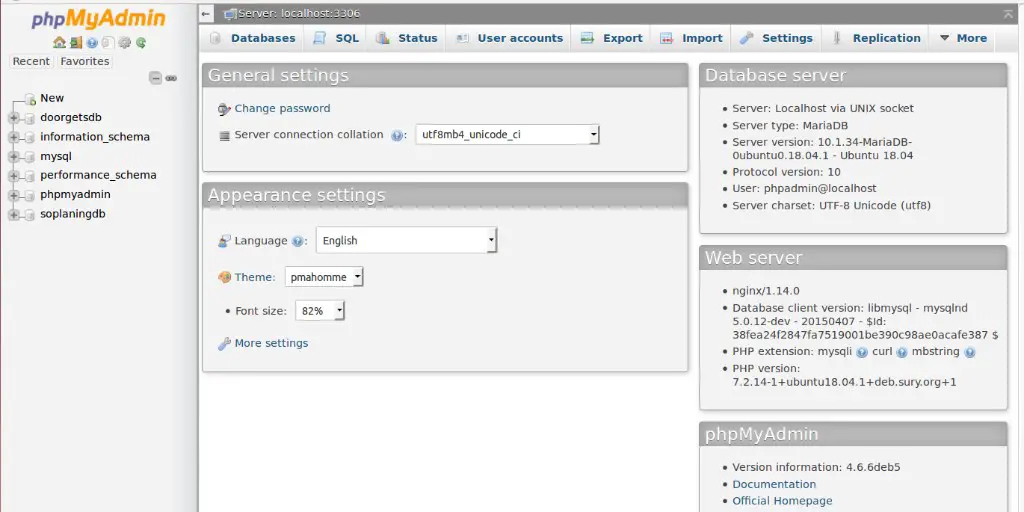Viewport: 1024px width, 512px height.
Task: Open Server connection collation dropdown
Action: click(507, 135)
